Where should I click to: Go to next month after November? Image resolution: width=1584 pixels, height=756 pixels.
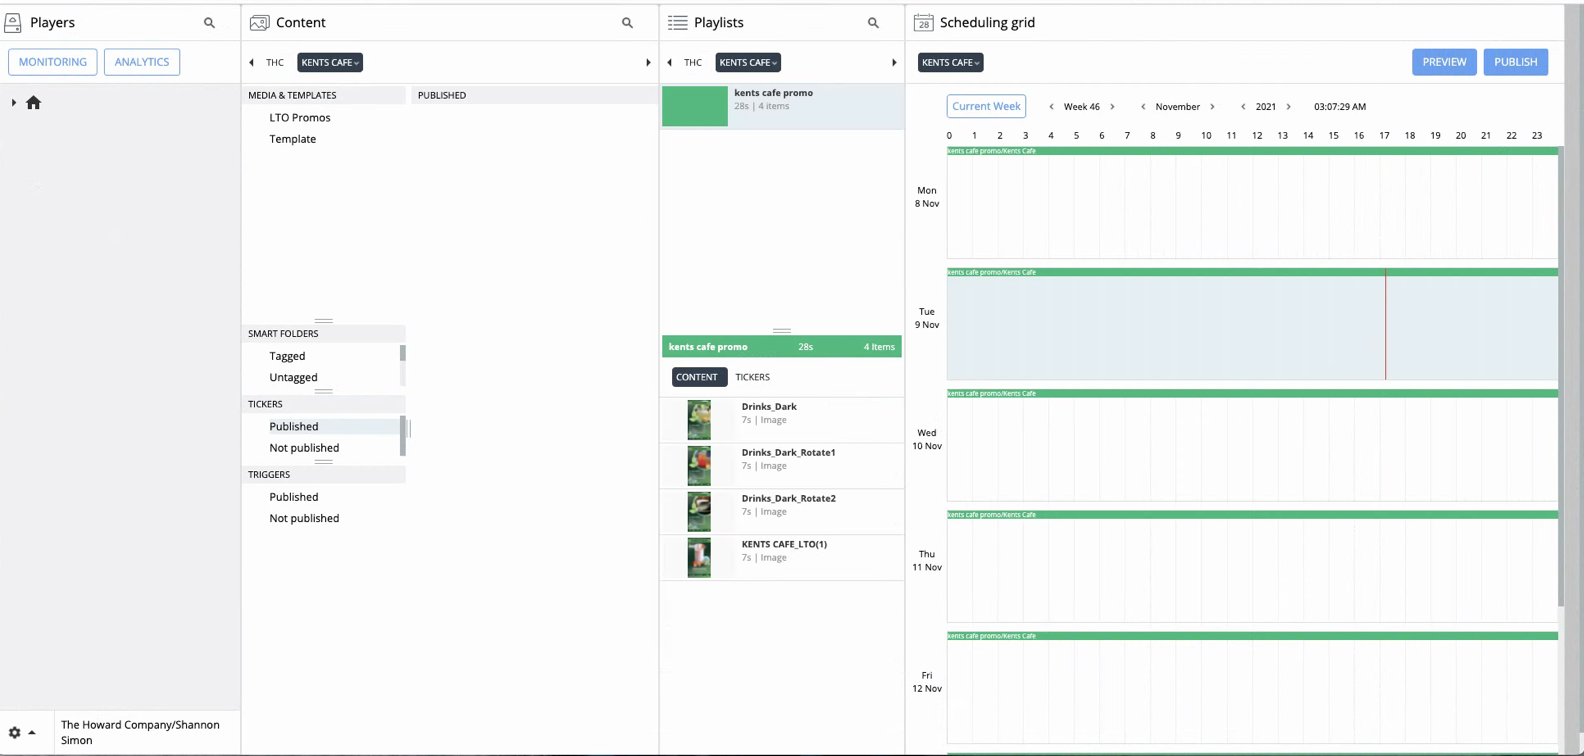(x=1212, y=107)
